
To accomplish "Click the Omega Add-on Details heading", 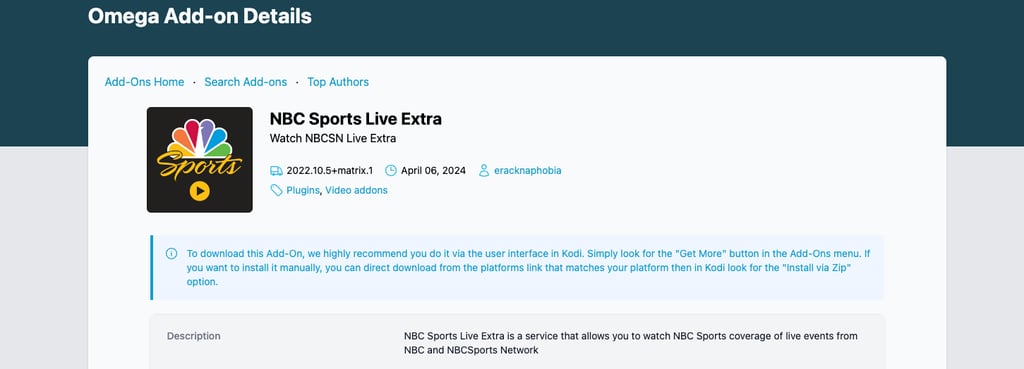I will coord(200,16).
